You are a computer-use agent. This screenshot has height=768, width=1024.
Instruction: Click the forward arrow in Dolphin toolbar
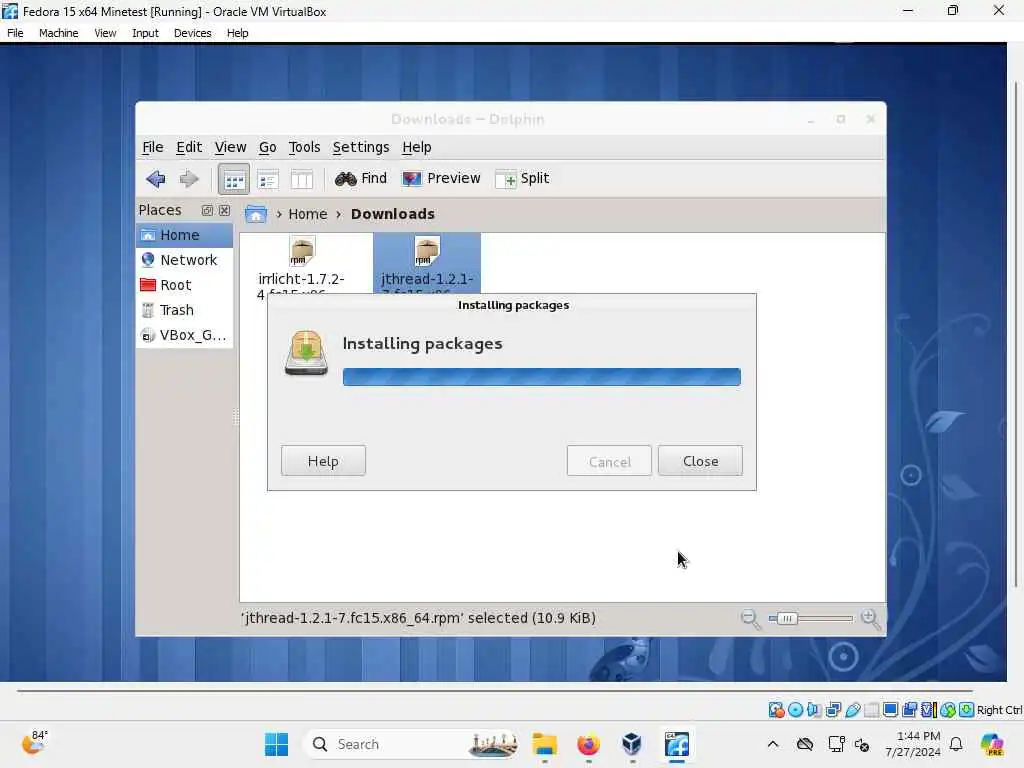point(189,178)
